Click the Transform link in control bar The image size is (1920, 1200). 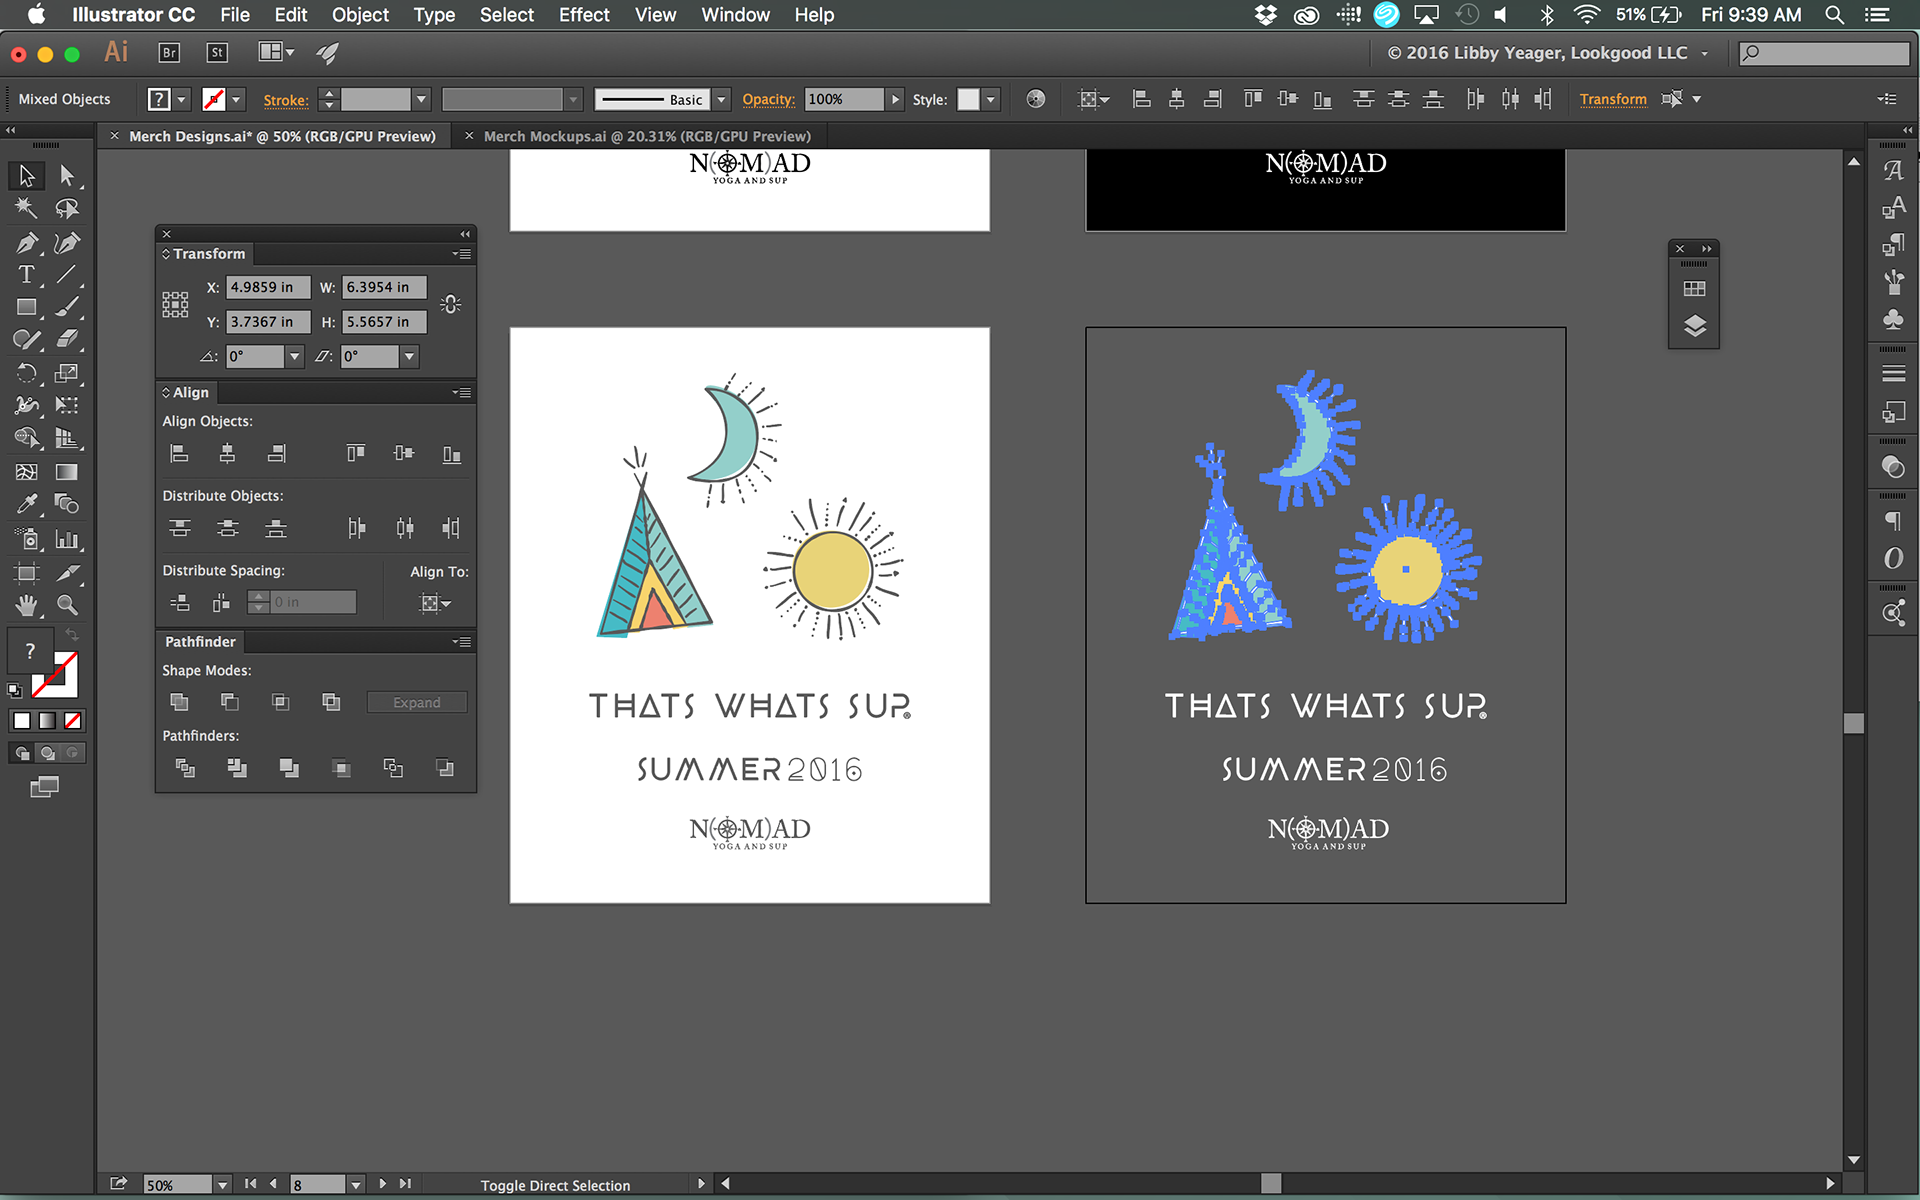1612,99
